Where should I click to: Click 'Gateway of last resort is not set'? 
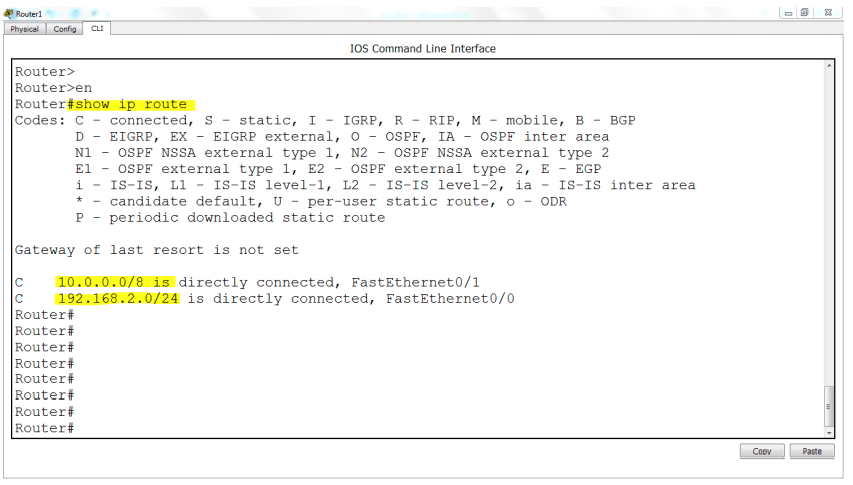(x=157, y=250)
